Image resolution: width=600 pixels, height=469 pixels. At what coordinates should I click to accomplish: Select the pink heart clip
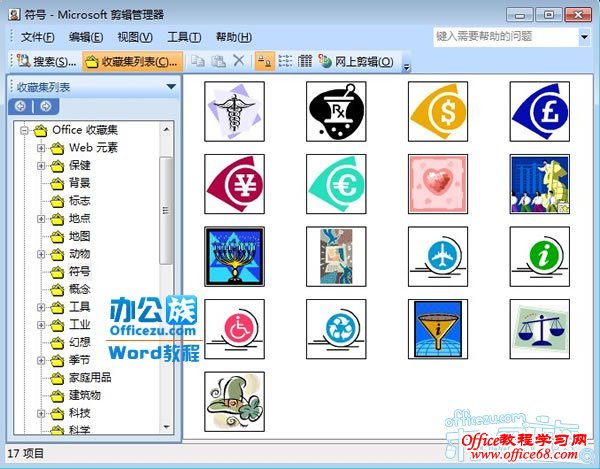click(438, 184)
